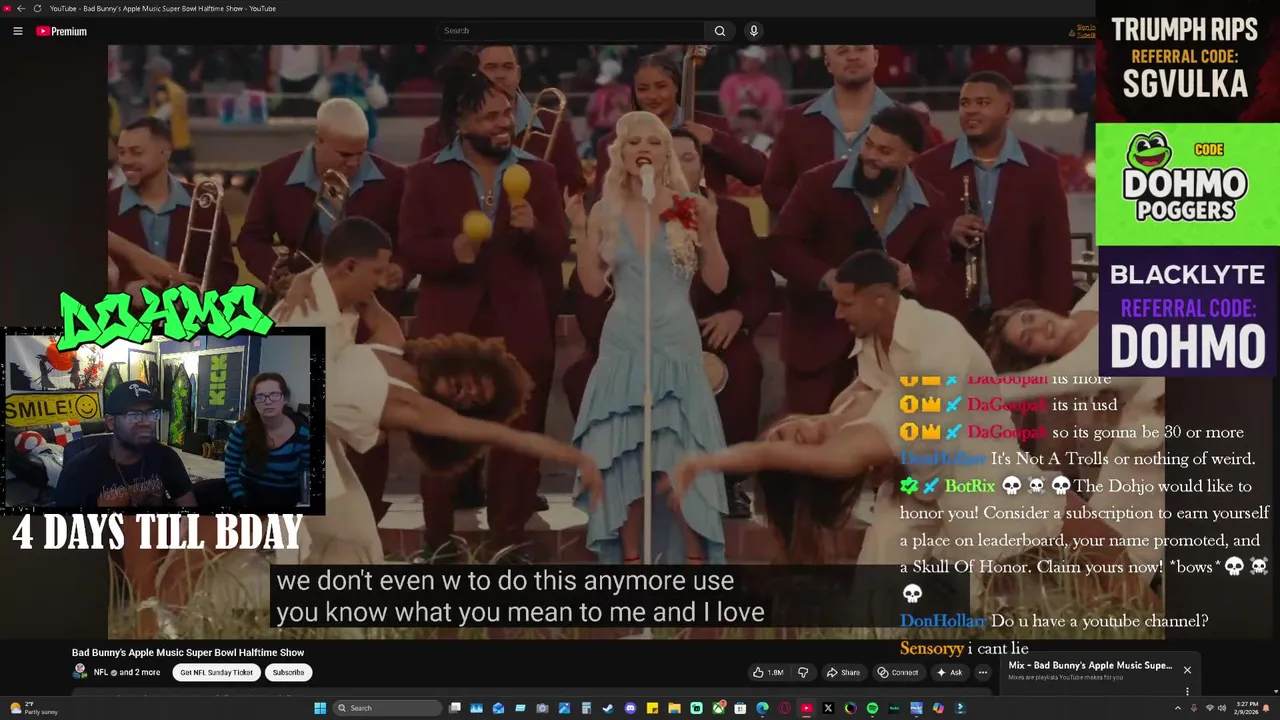
Task: Click the YouTube search text field
Action: pos(570,31)
